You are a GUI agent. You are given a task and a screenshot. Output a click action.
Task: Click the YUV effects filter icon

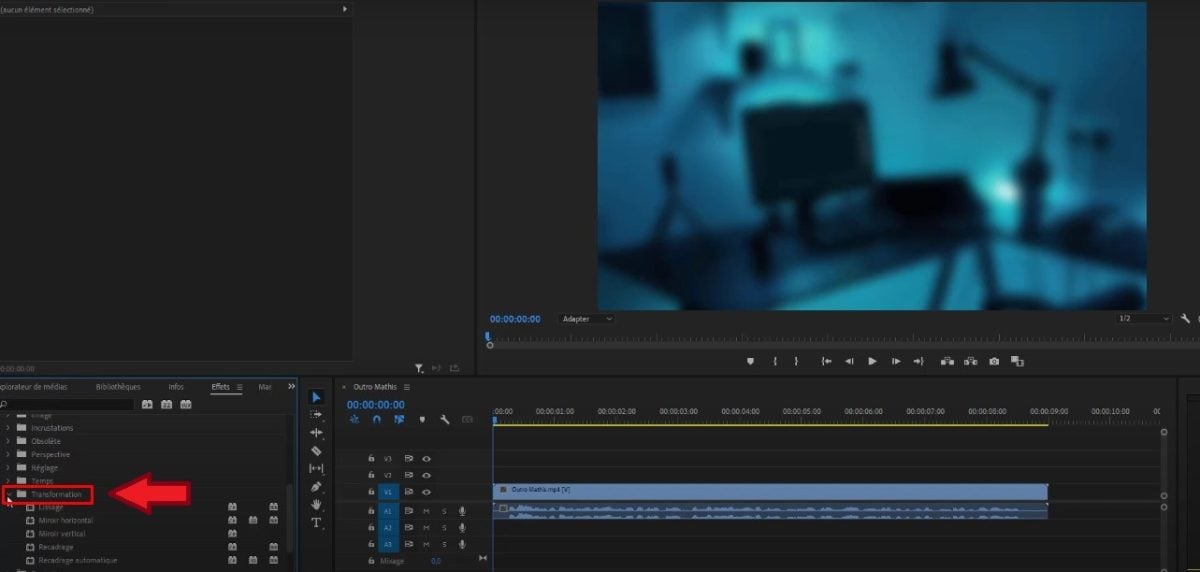point(185,404)
